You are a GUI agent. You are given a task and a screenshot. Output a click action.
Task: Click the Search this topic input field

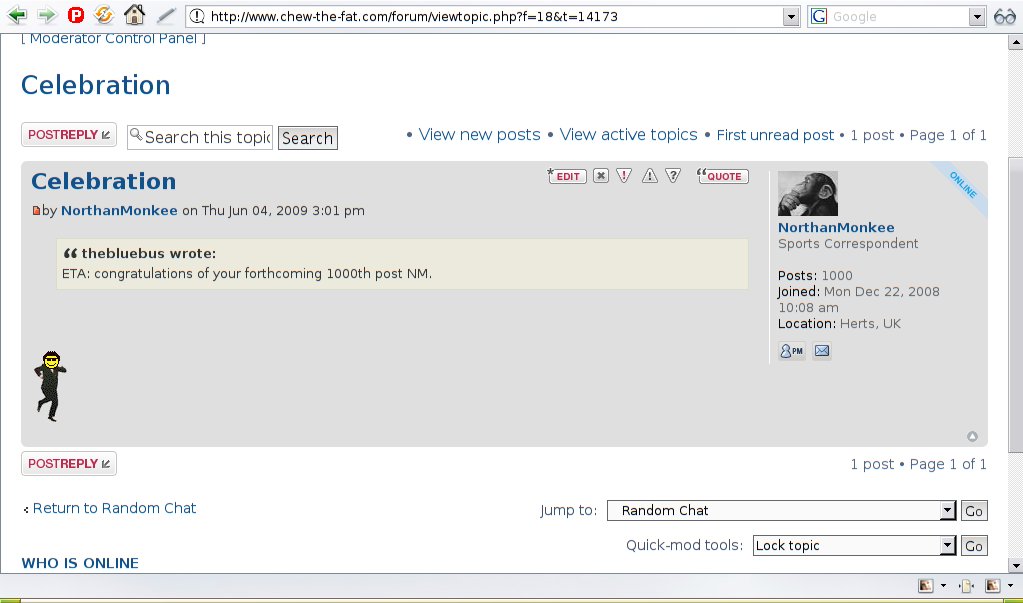(x=200, y=137)
